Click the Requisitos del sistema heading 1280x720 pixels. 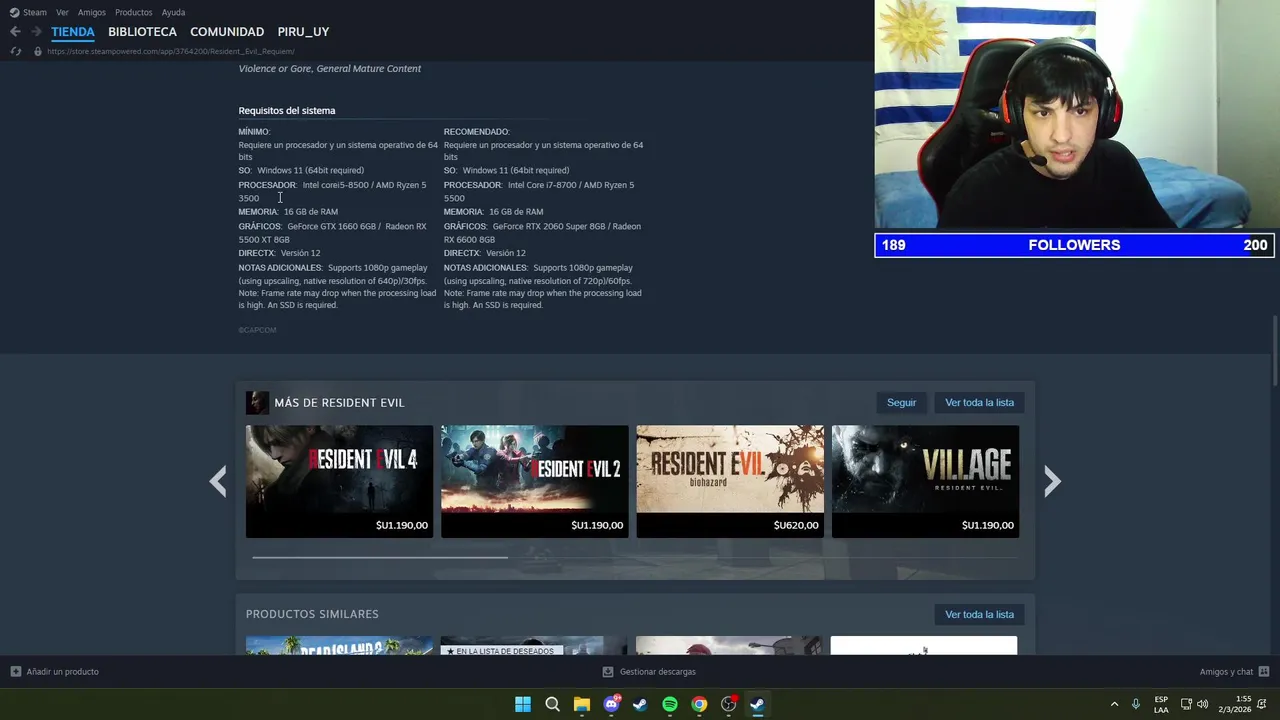(287, 111)
